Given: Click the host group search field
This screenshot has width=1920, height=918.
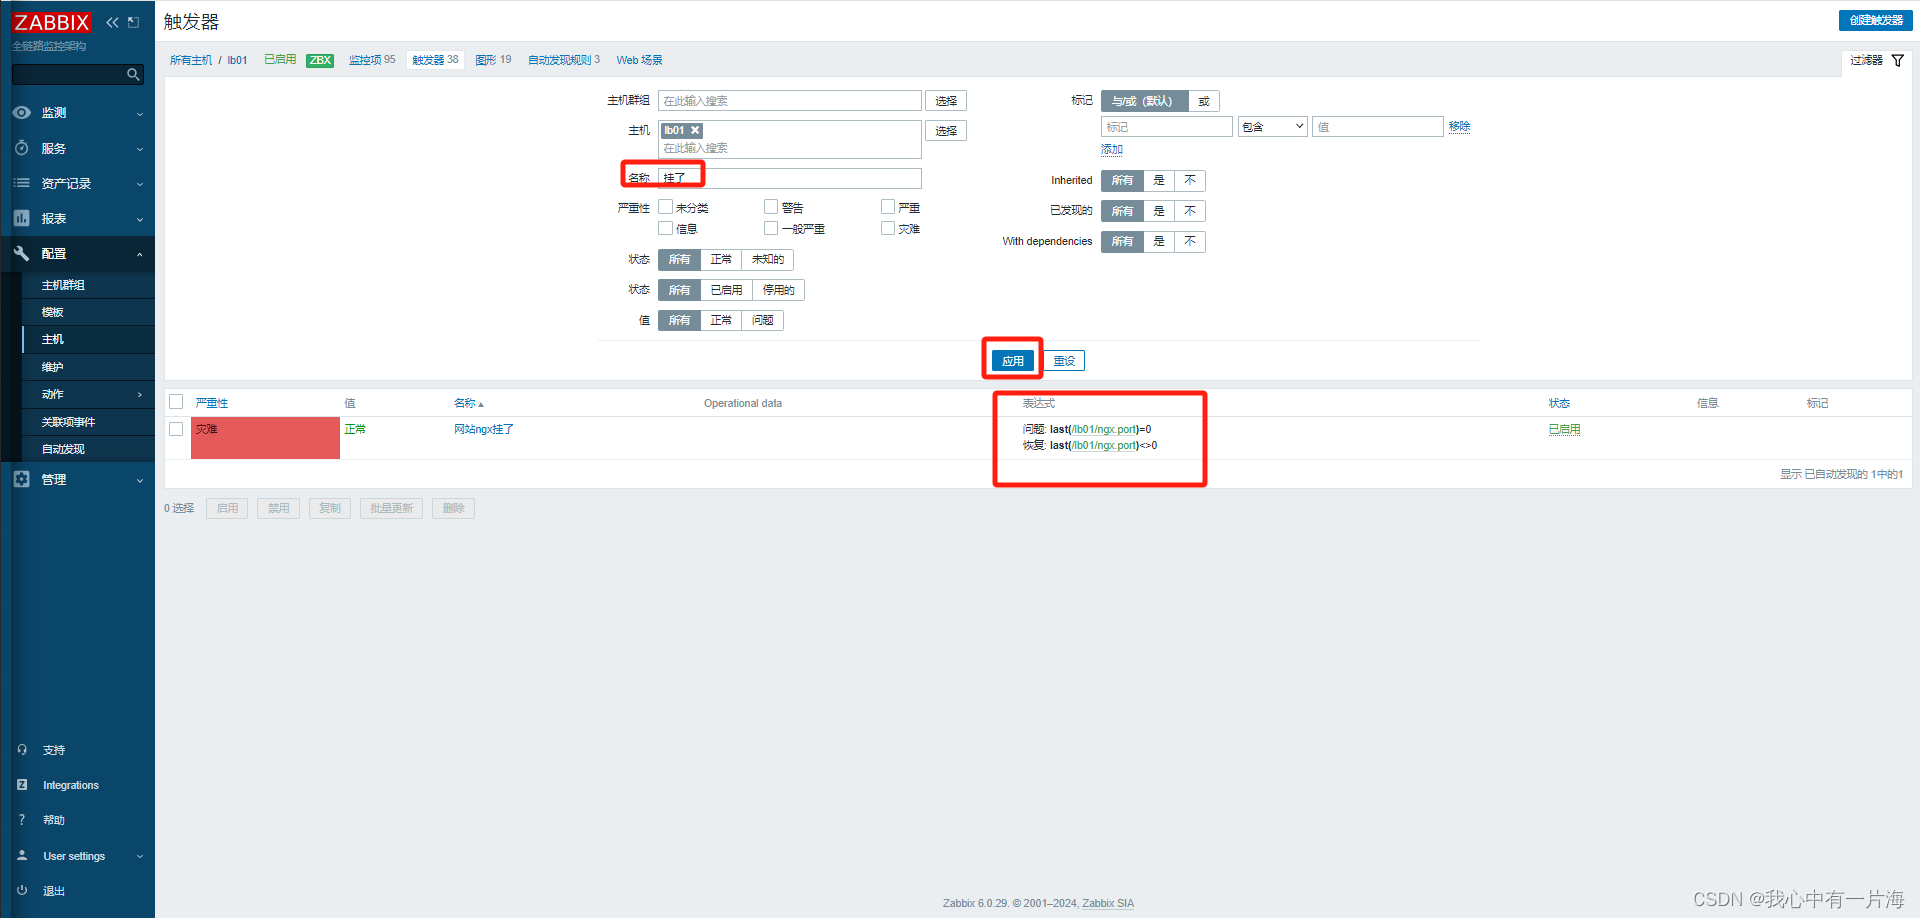Looking at the screenshot, I should (x=790, y=101).
